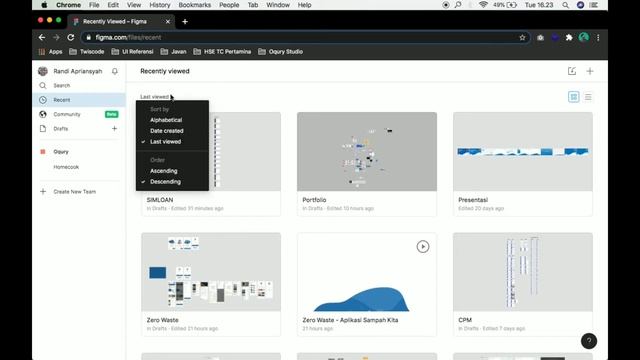
Task: Open a new browser tab
Action: click(x=185, y=22)
